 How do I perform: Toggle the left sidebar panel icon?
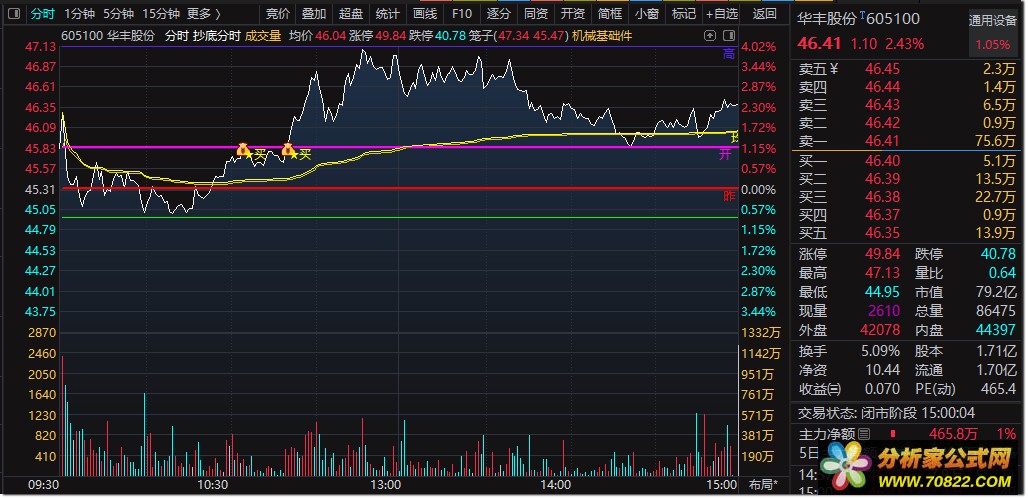point(15,13)
